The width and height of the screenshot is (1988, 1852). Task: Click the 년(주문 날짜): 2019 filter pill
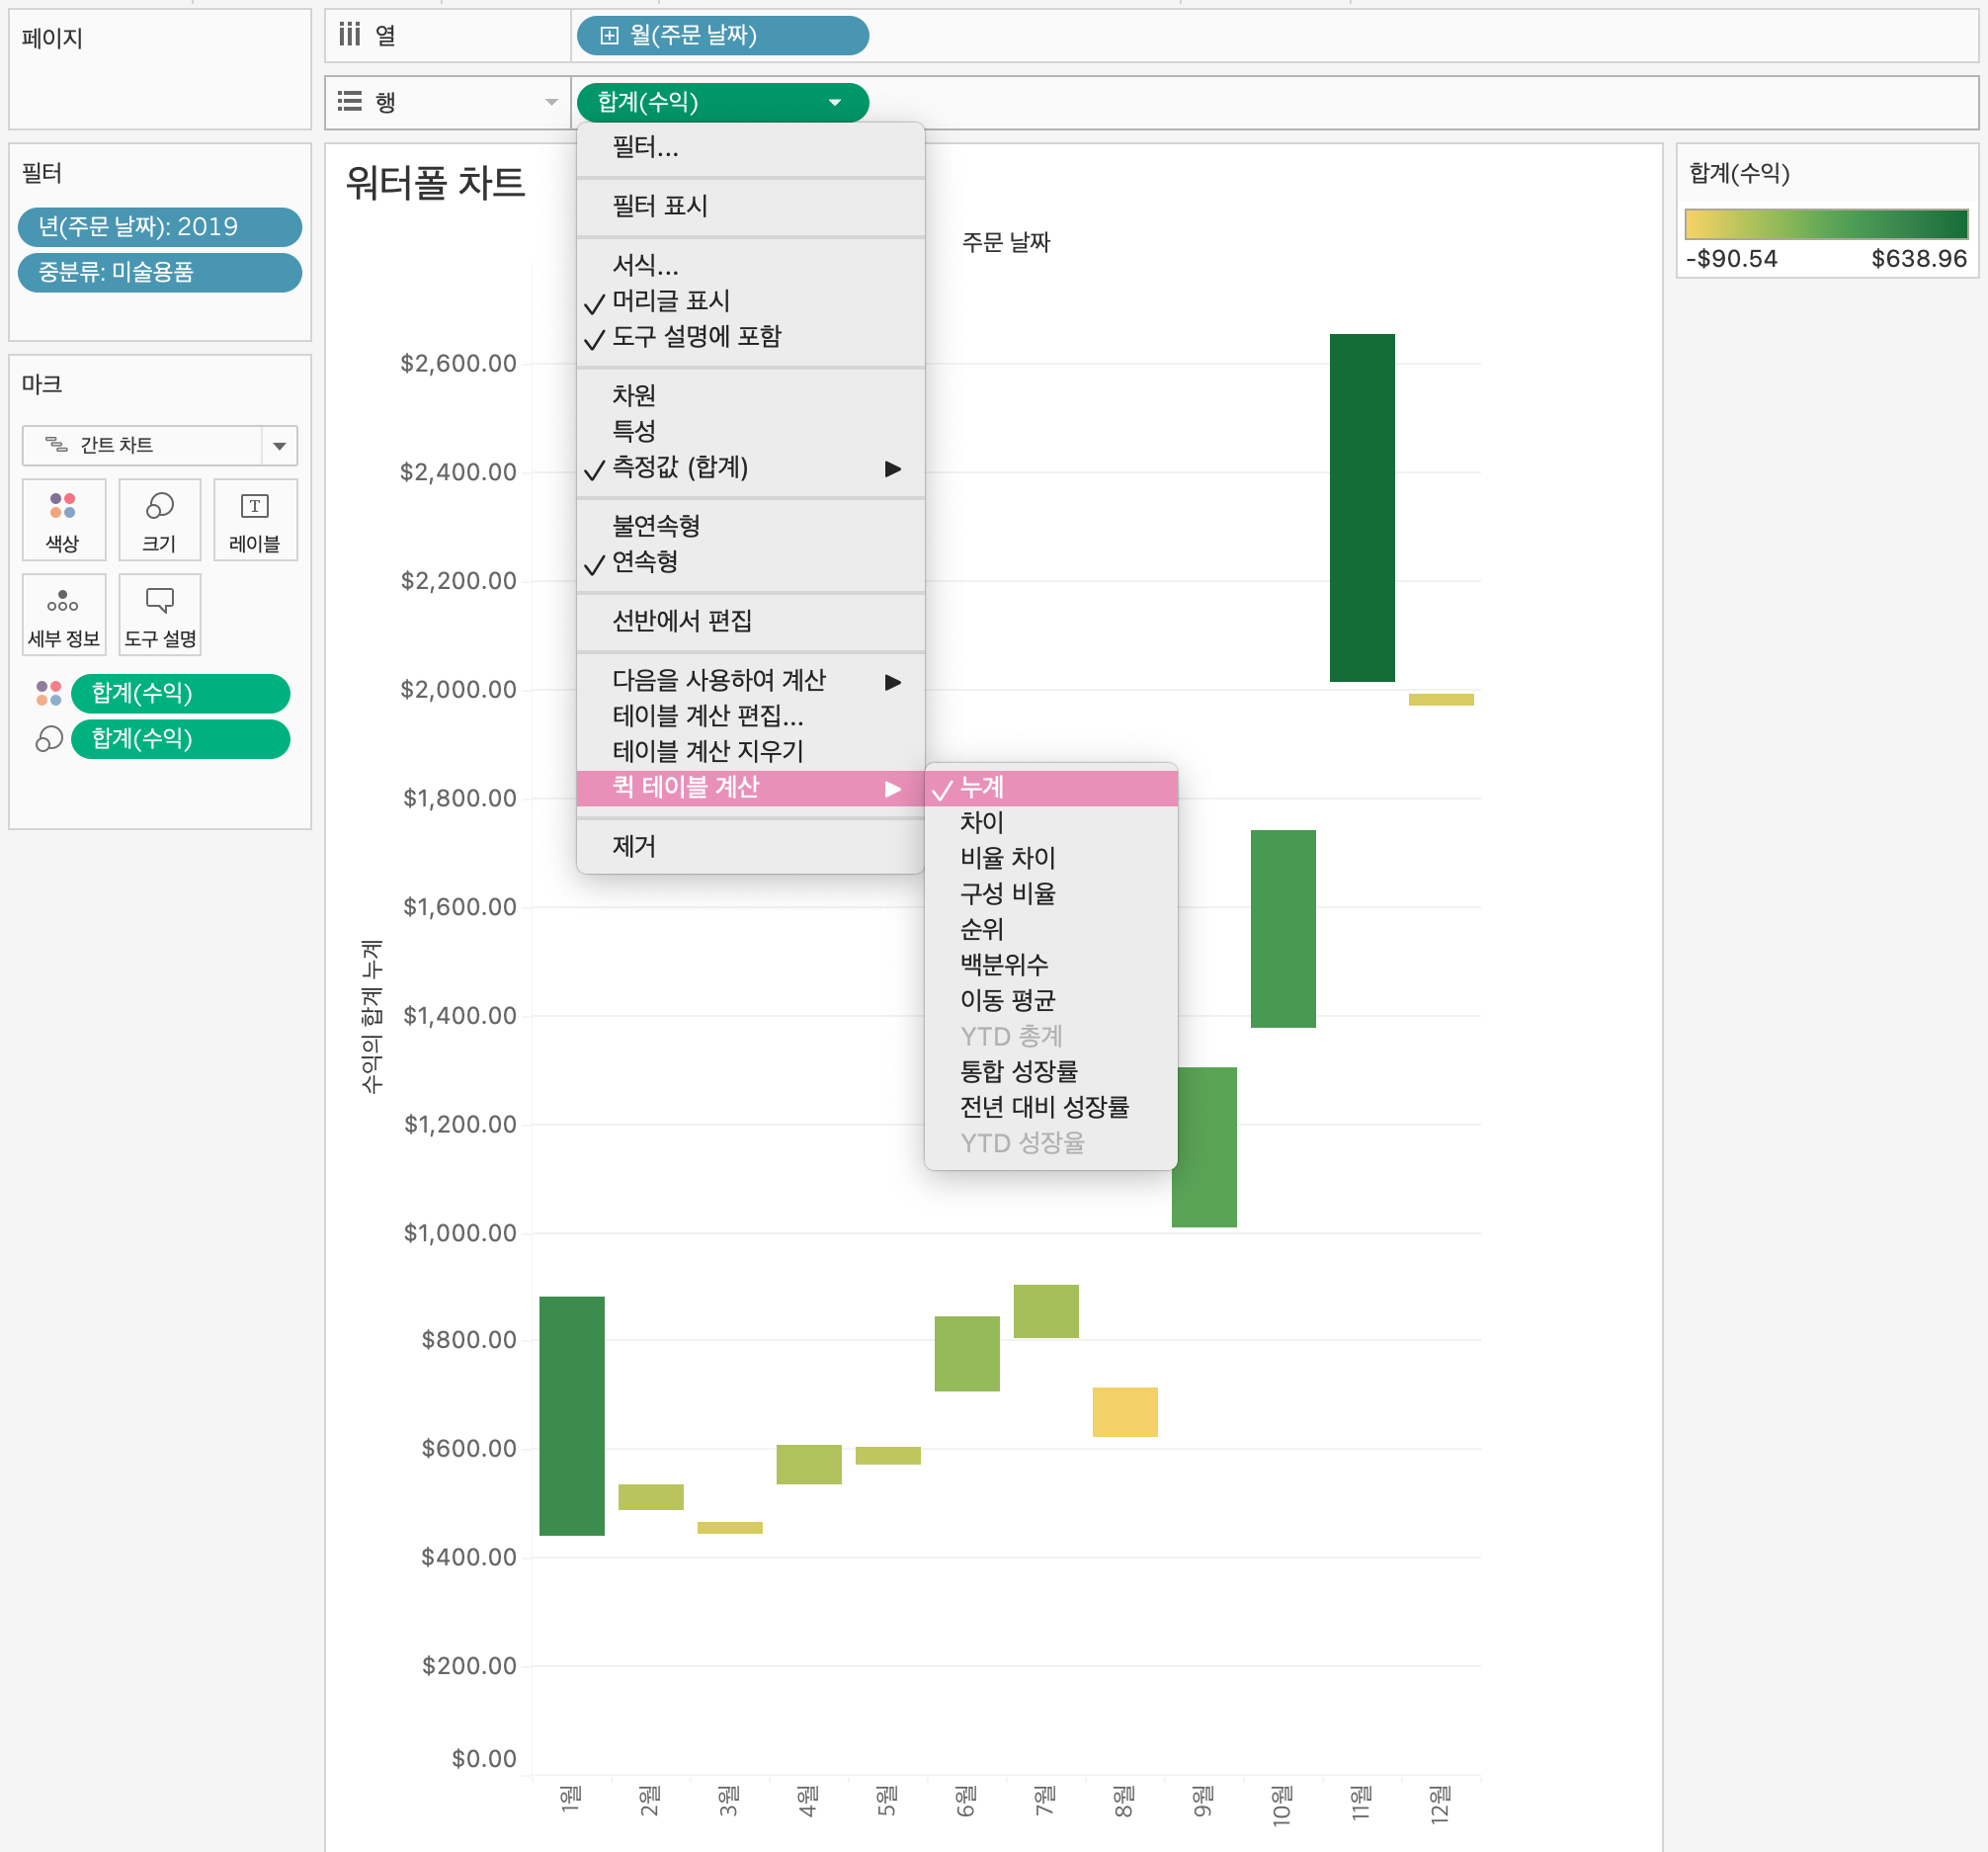click(x=159, y=227)
